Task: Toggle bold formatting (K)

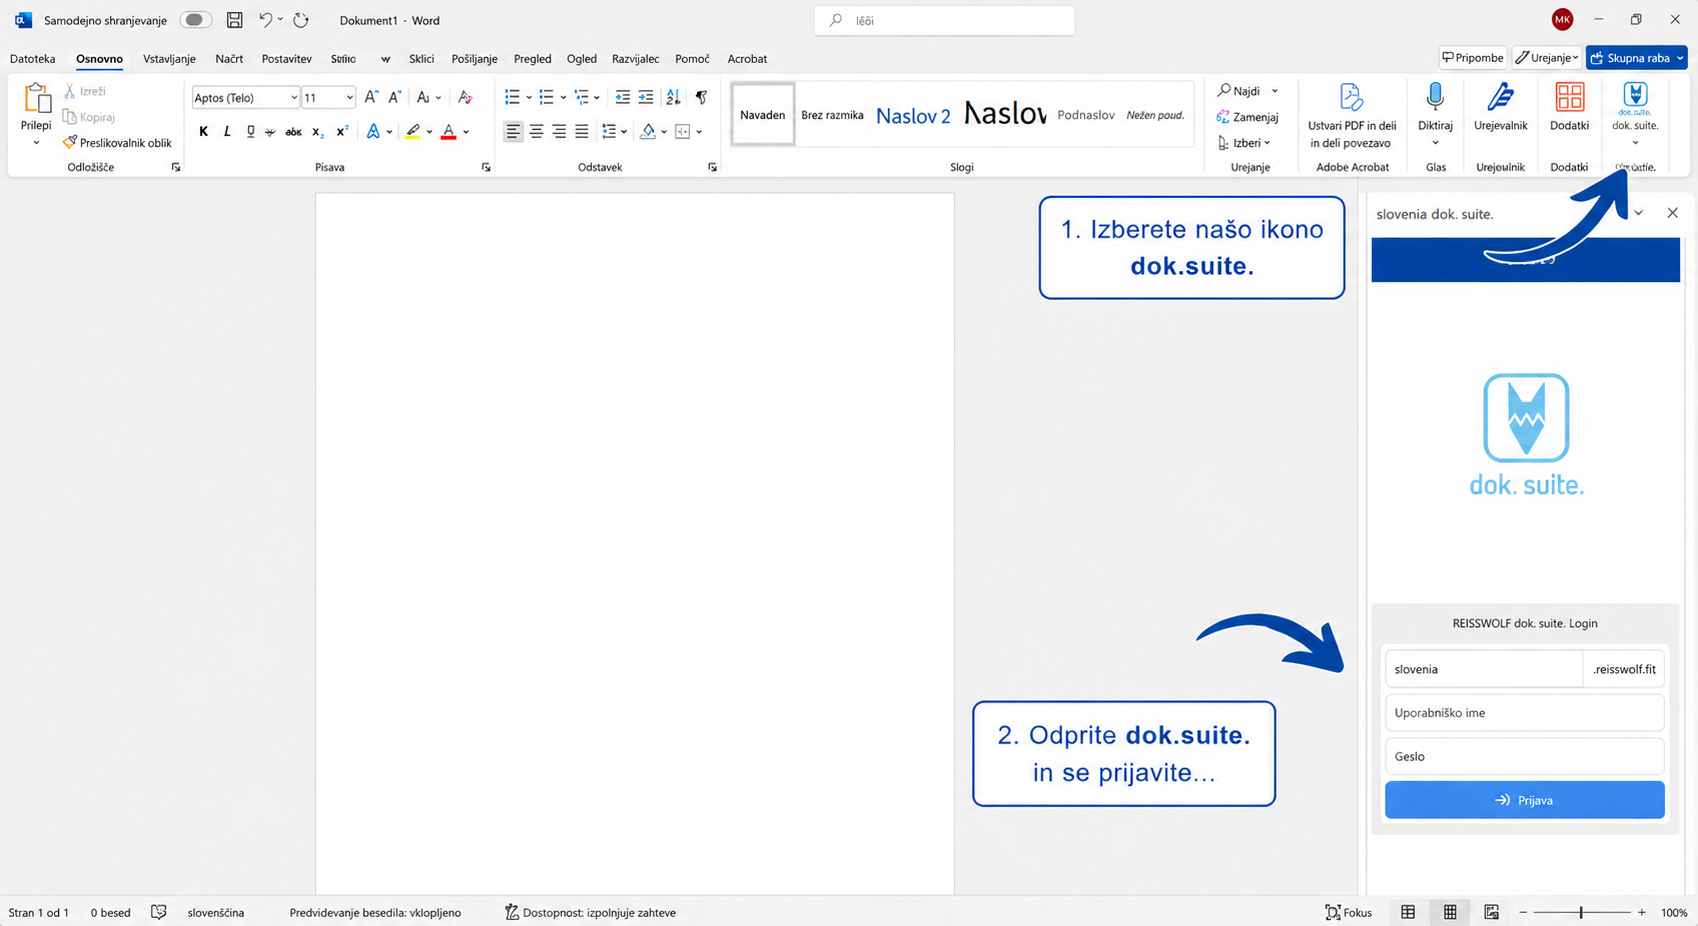Action: 204,131
